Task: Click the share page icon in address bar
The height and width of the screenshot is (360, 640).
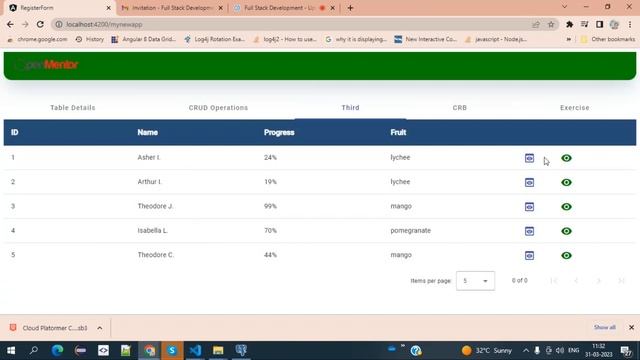Action: click(x=536, y=24)
